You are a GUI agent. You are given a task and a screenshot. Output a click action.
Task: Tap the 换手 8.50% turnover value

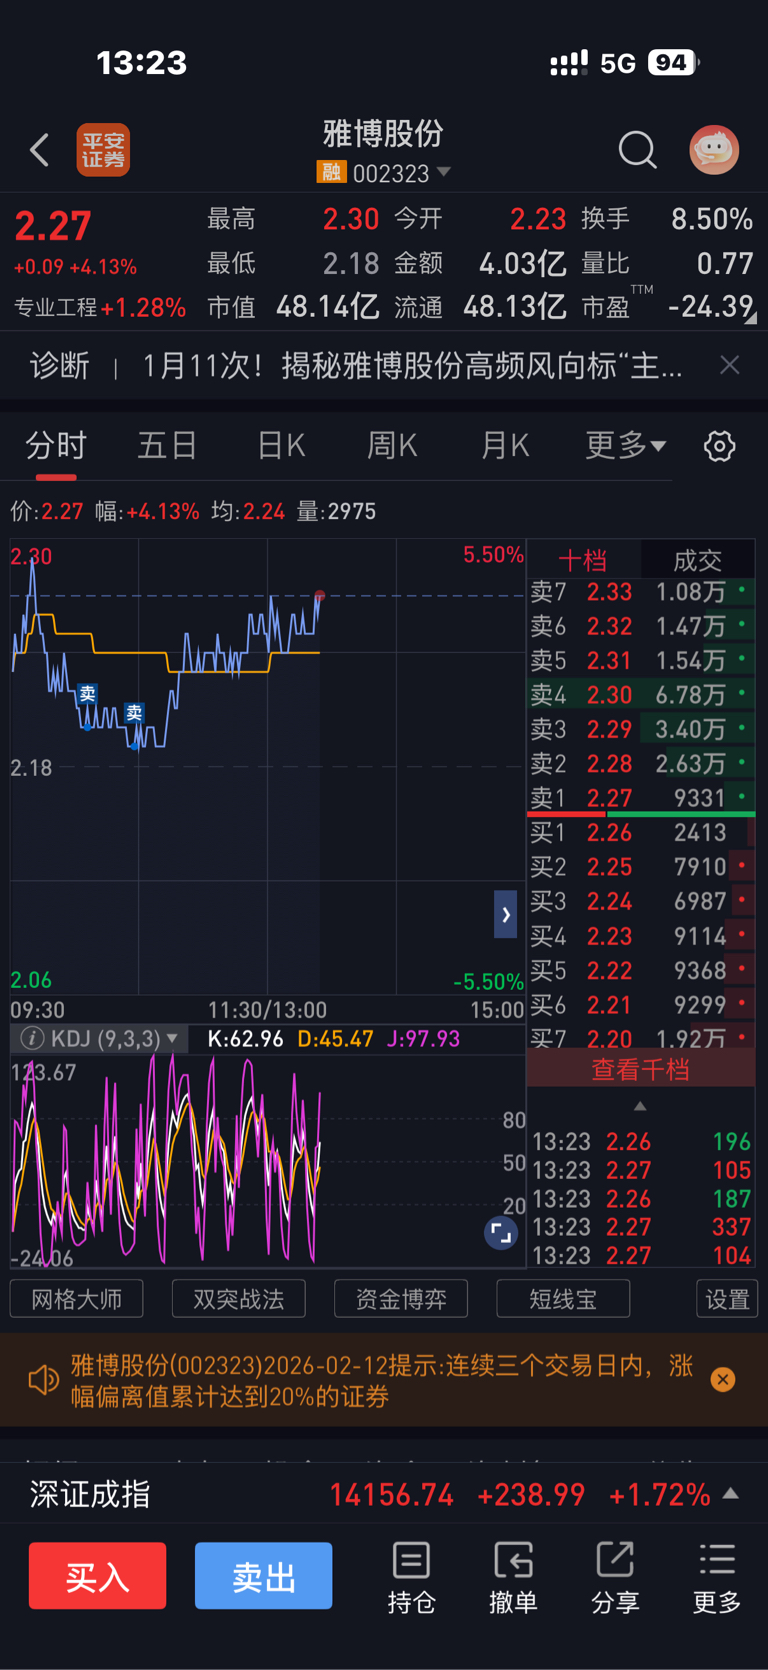[x=711, y=219]
